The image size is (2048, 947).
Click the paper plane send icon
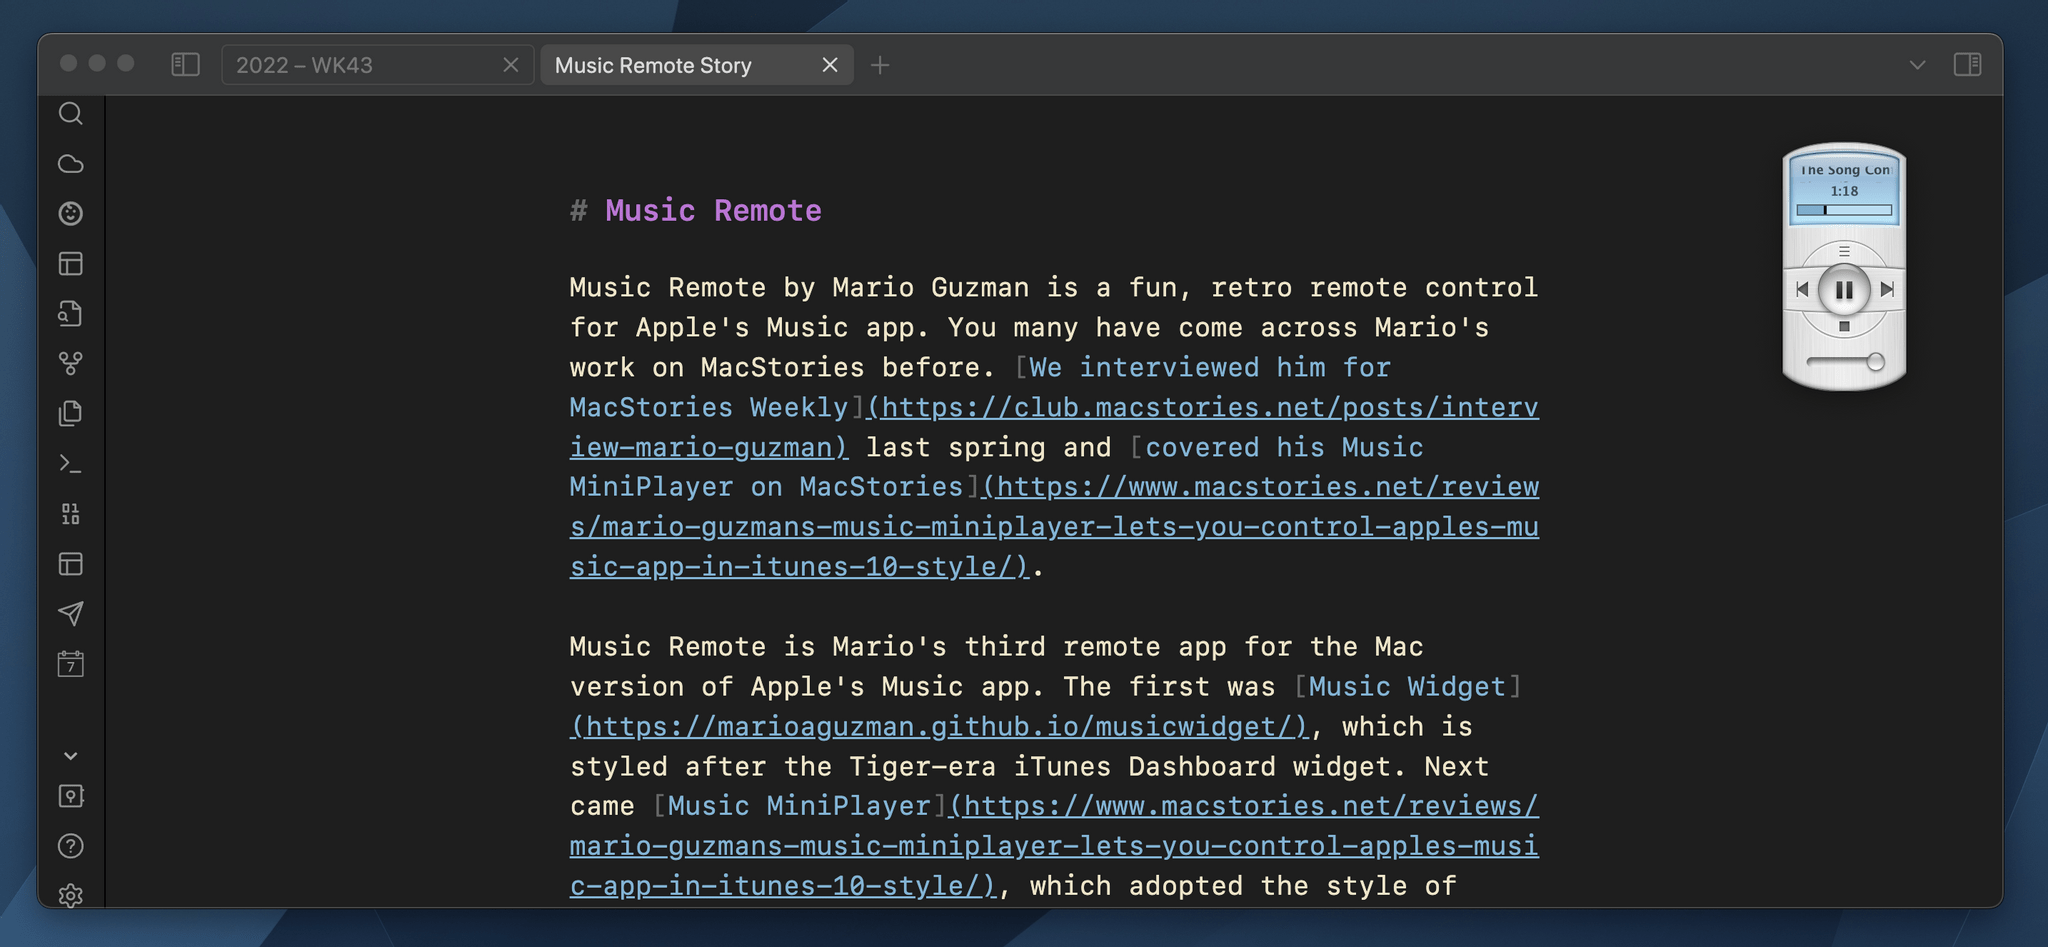tap(70, 614)
